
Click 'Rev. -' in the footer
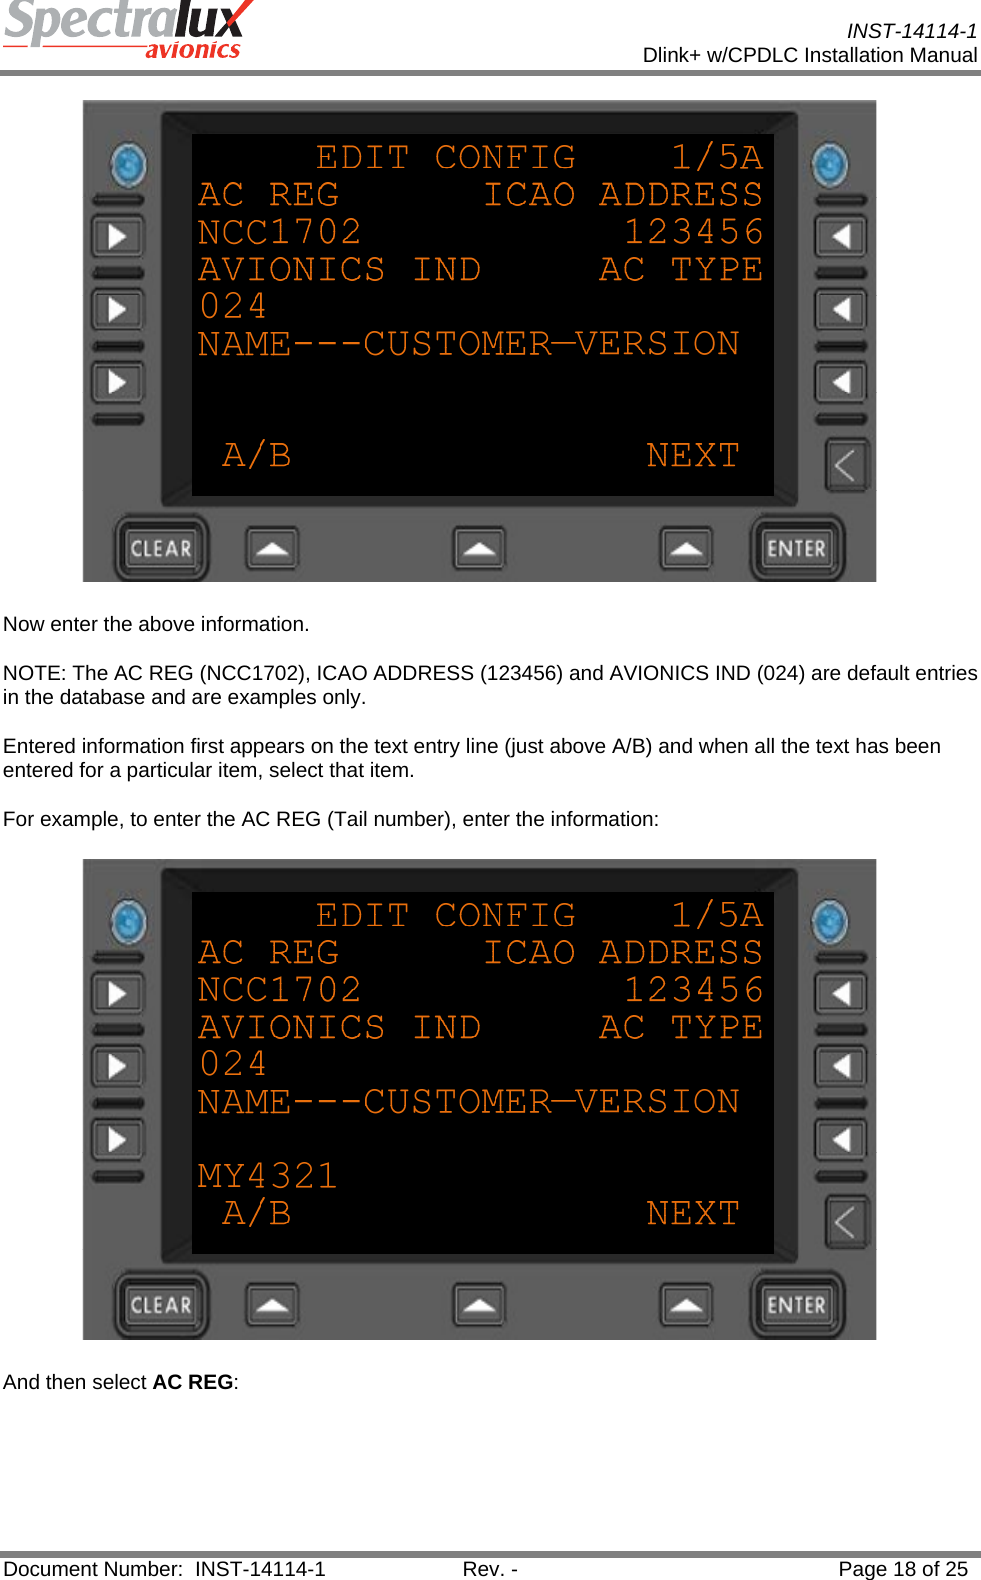click(x=490, y=1569)
